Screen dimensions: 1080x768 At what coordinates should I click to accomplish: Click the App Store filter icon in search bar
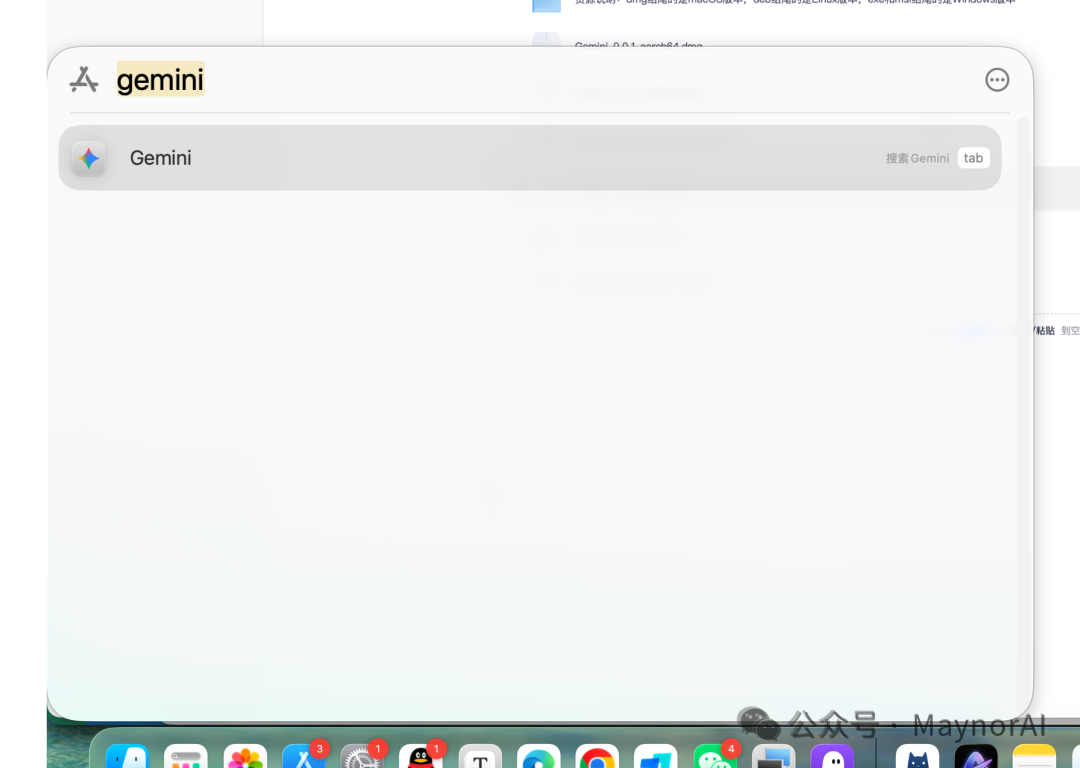(x=84, y=80)
